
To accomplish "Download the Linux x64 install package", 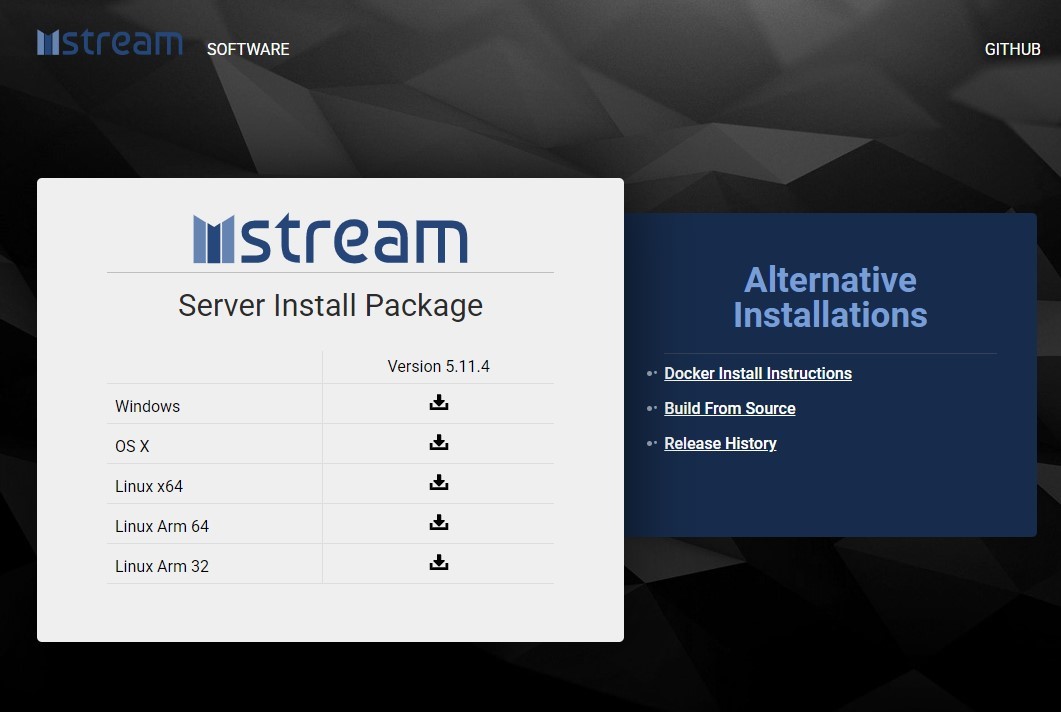I will tap(438, 483).
